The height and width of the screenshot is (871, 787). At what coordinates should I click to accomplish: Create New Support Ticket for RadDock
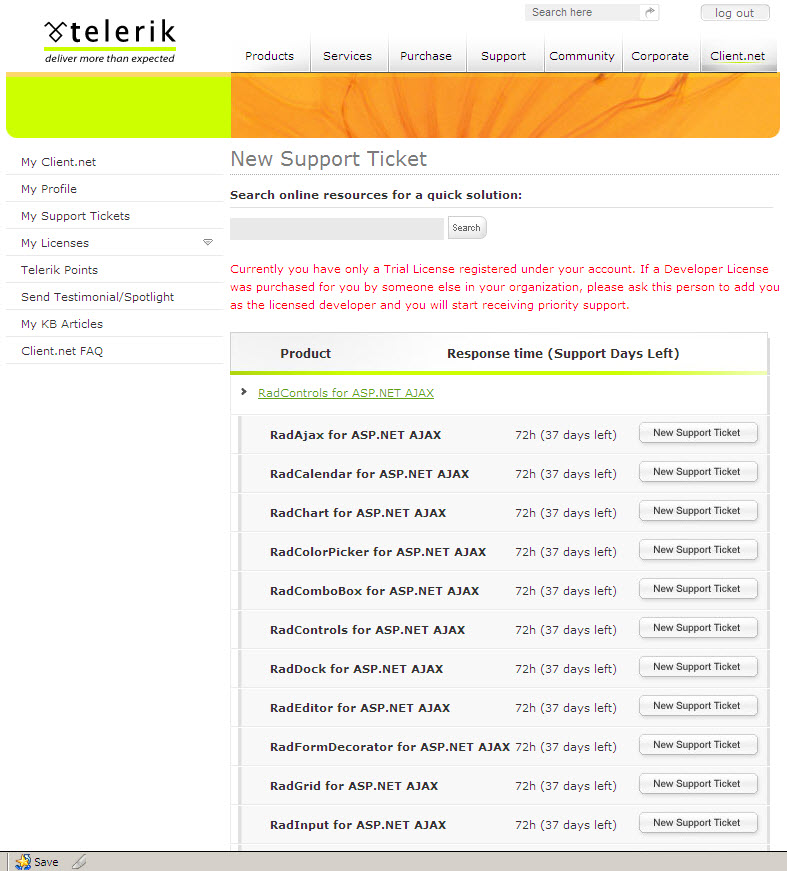point(698,667)
